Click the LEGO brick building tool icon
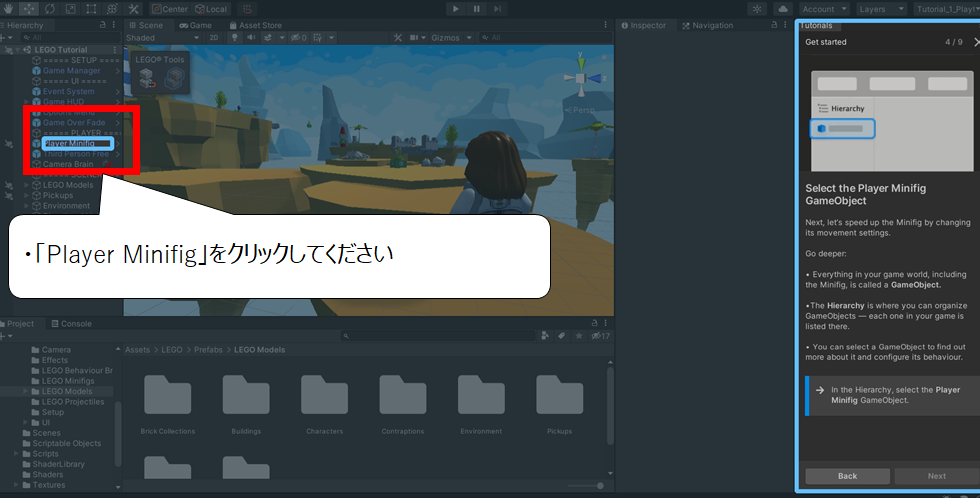This screenshot has width=980, height=498. pyautogui.click(x=175, y=79)
